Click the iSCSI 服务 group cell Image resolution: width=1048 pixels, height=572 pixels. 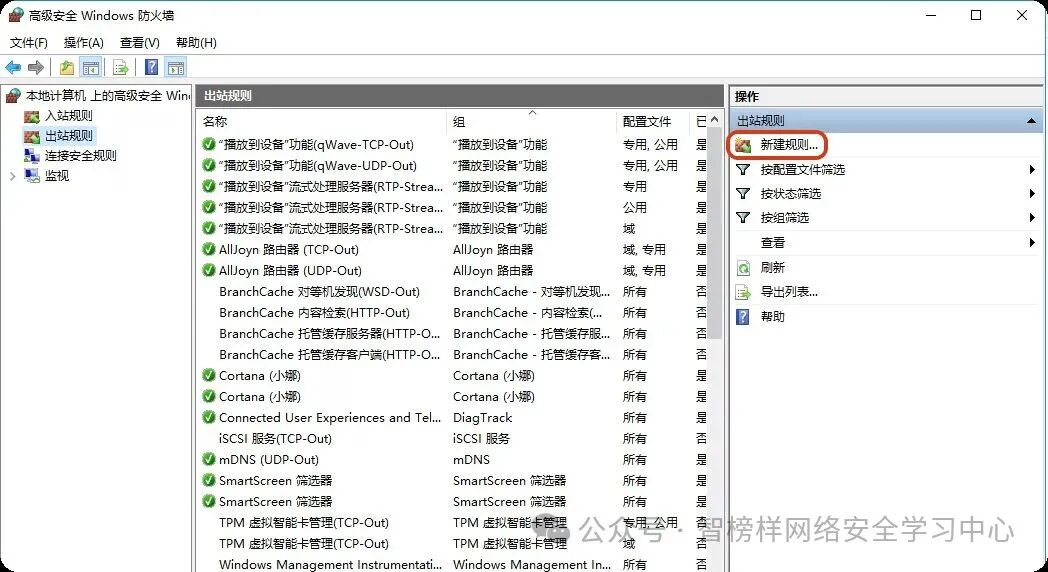481,439
